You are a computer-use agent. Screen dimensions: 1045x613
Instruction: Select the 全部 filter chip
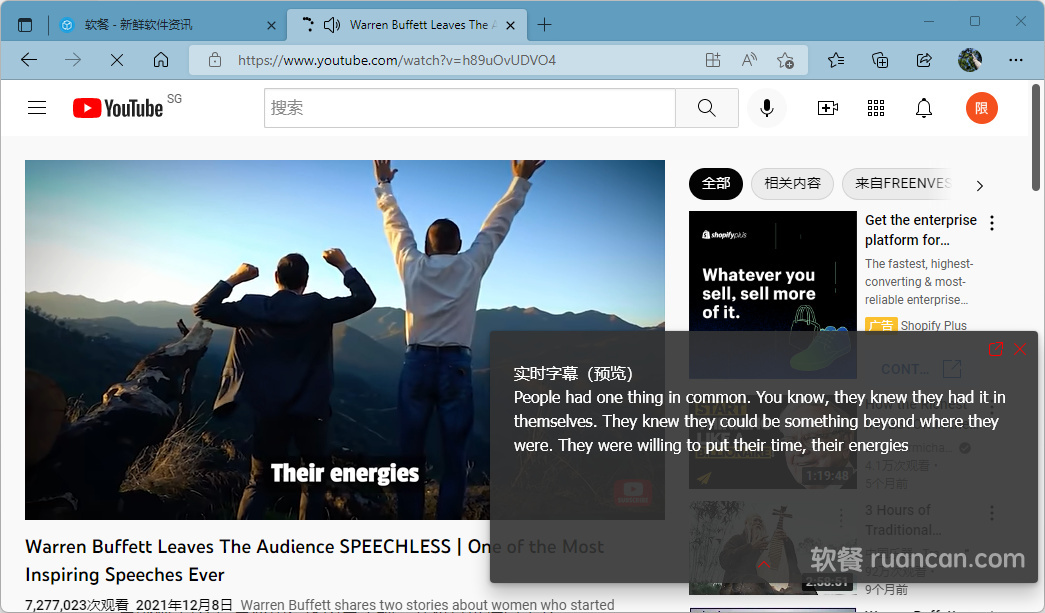pos(716,184)
